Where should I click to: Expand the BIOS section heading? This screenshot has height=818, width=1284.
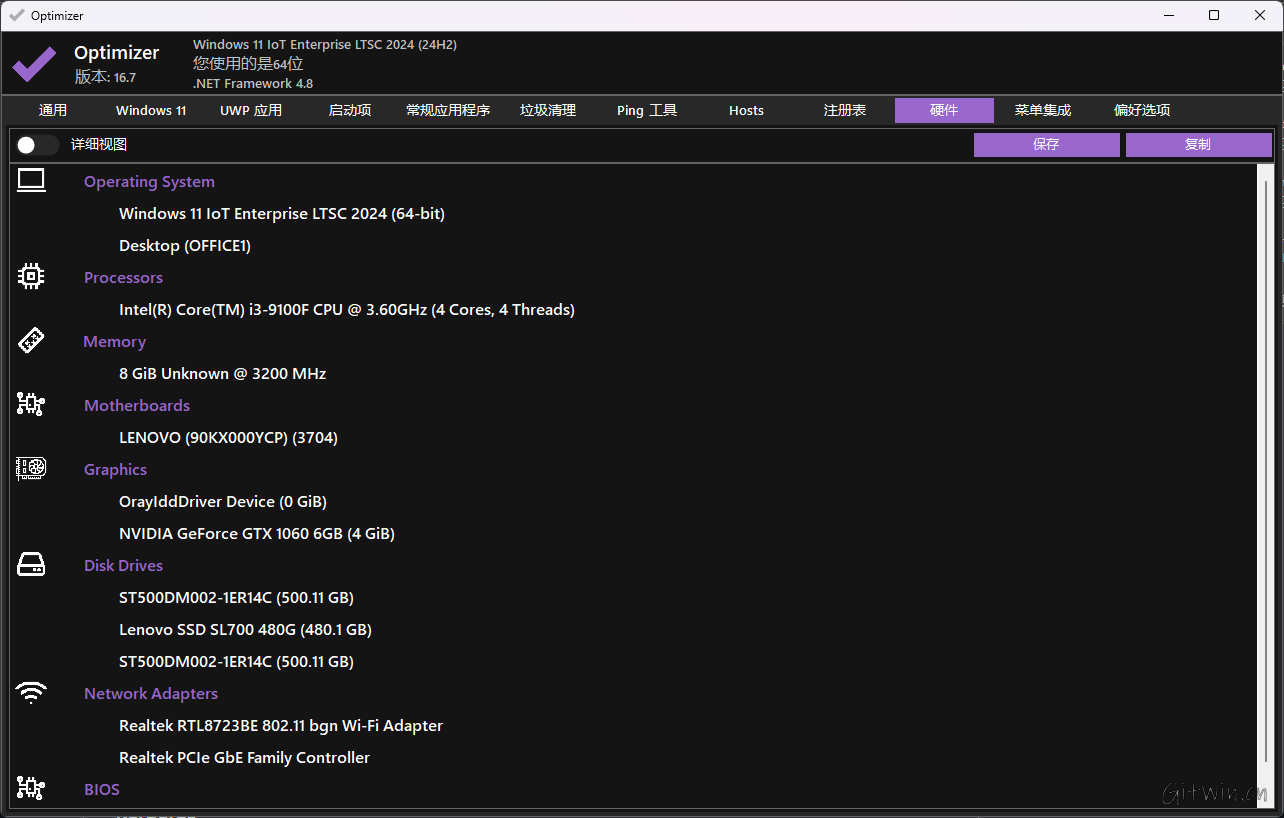(101, 789)
